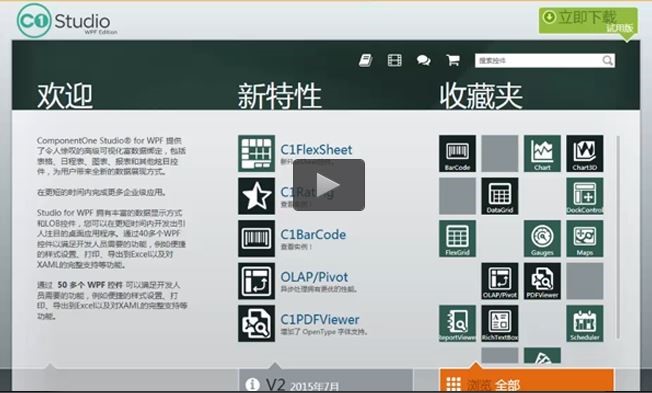Open the RichTextBox favorites tile
This screenshot has width=652, height=393.
pos(500,324)
